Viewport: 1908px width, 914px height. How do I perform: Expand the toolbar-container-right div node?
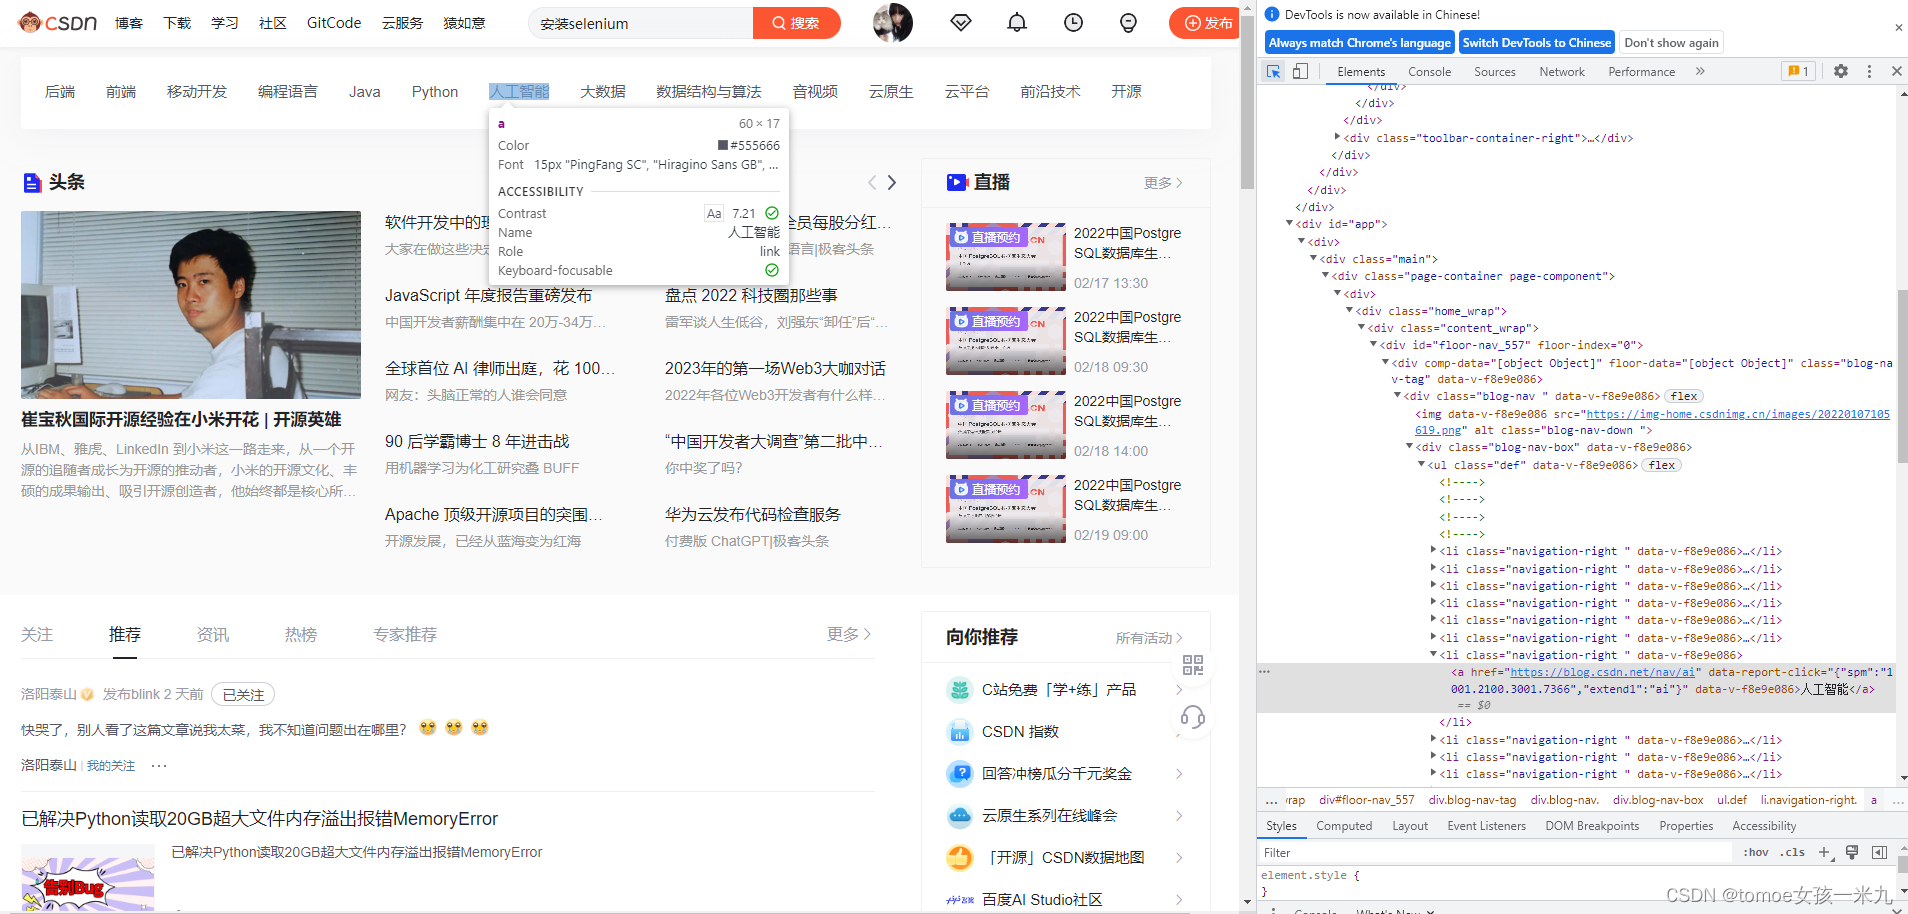(x=1337, y=137)
